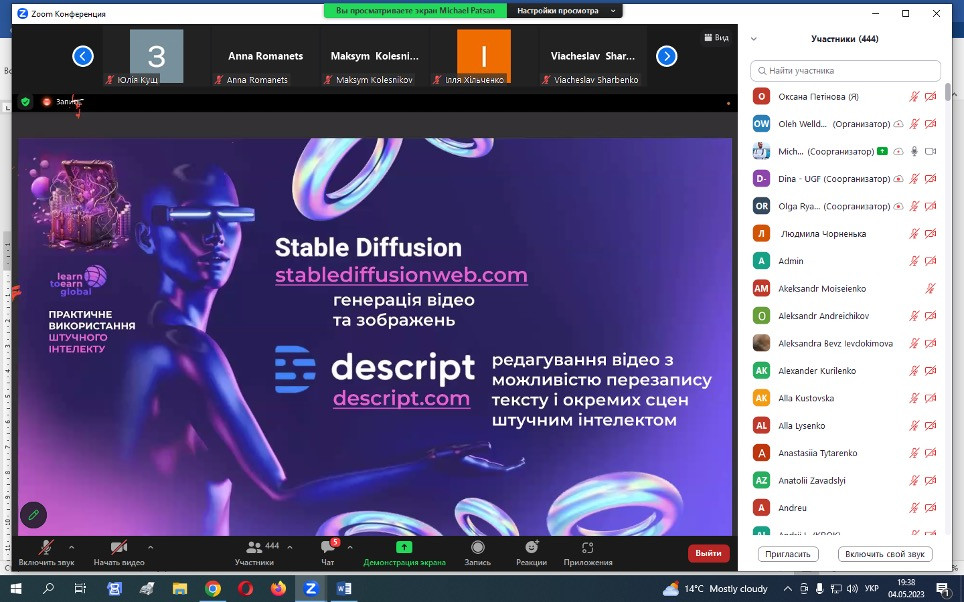Select Anna Romanets video thumbnail
The width and height of the screenshot is (964, 602).
266,56
